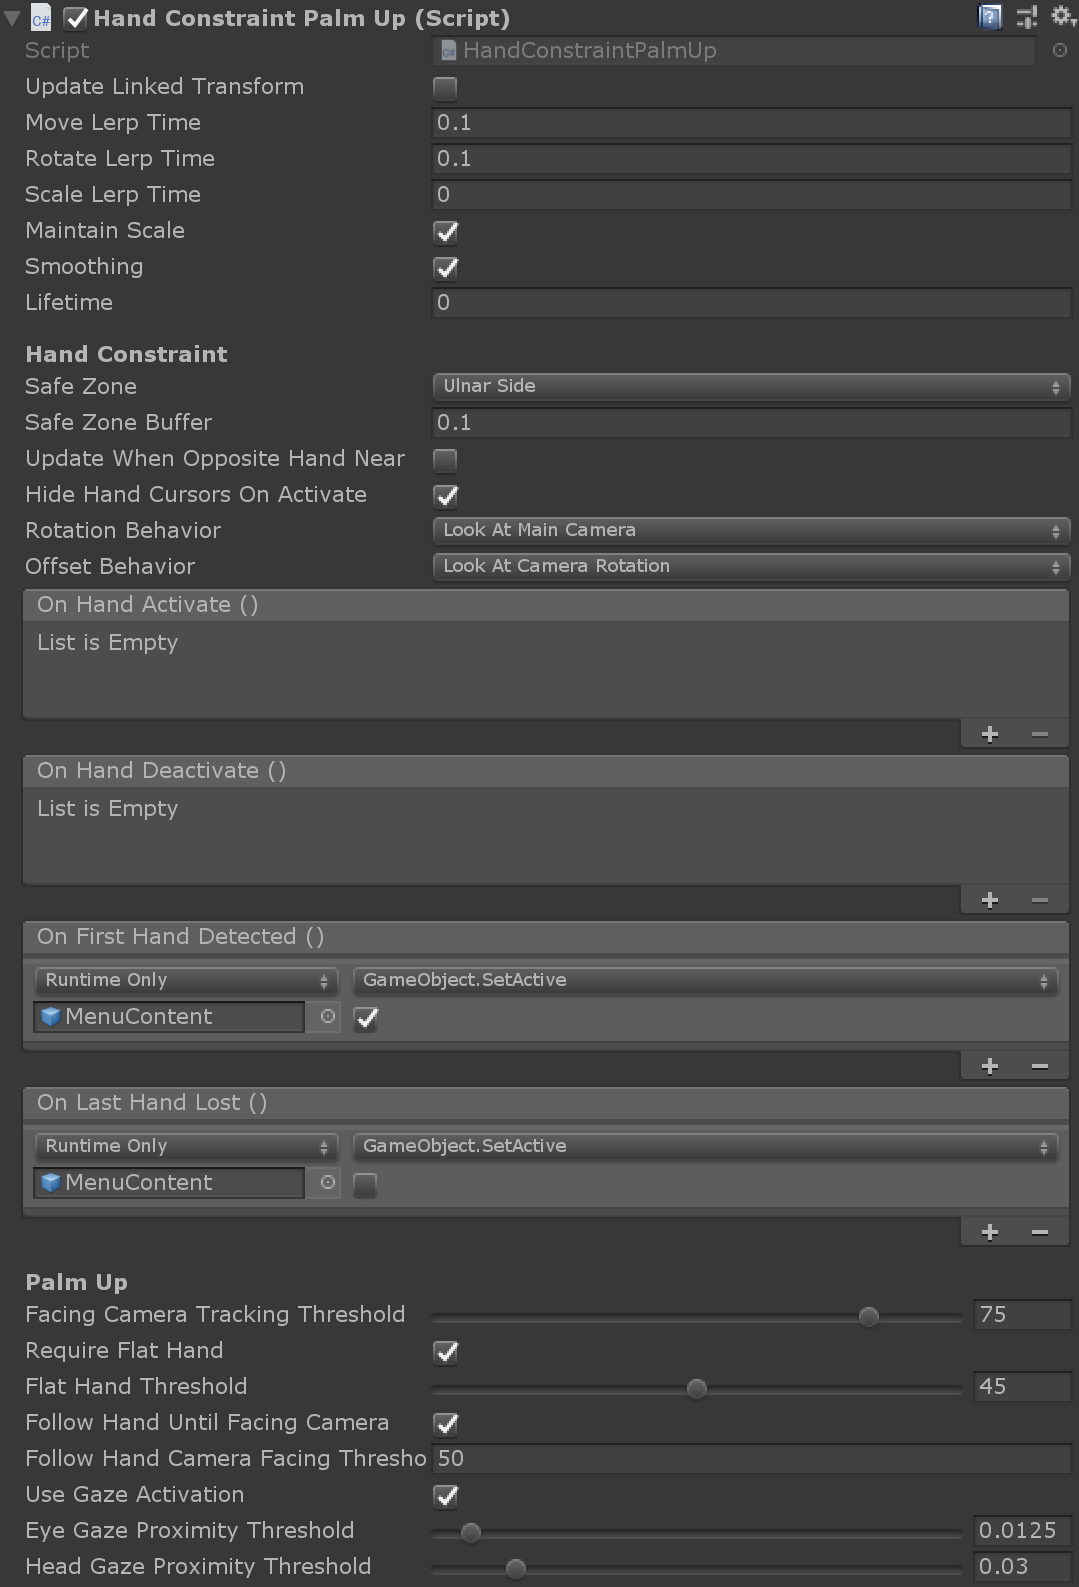
Task: Check SetActive value for Last Hand Lost
Action: pyautogui.click(x=365, y=1185)
